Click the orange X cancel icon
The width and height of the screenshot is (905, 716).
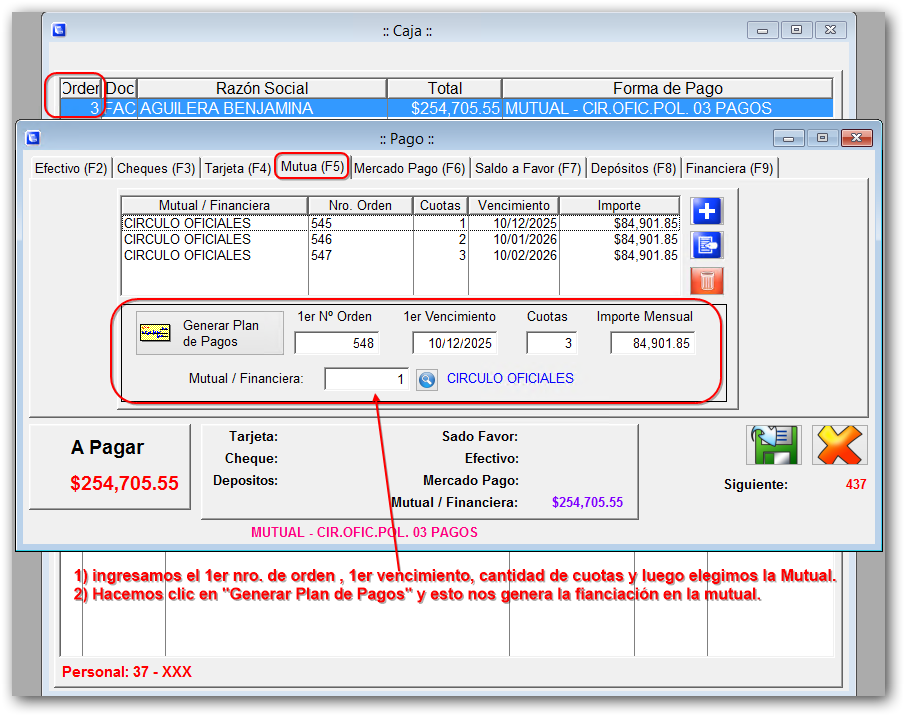click(x=838, y=446)
